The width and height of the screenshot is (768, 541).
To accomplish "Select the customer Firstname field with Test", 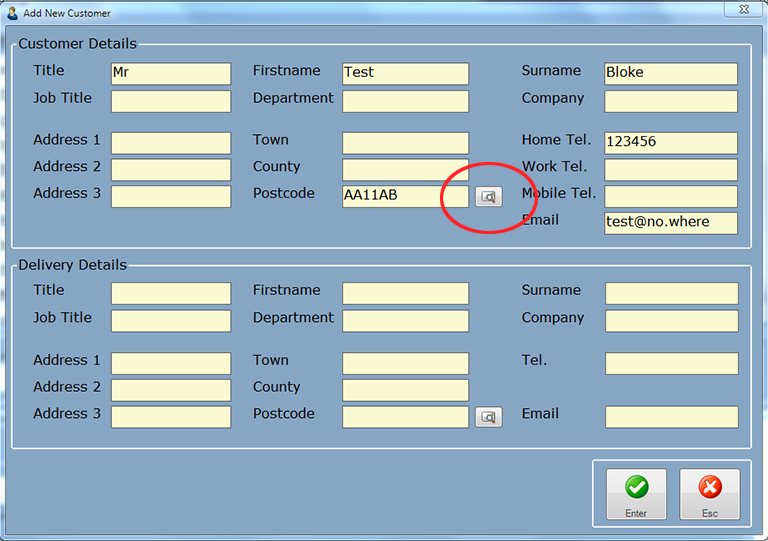I will coord(405,74).
